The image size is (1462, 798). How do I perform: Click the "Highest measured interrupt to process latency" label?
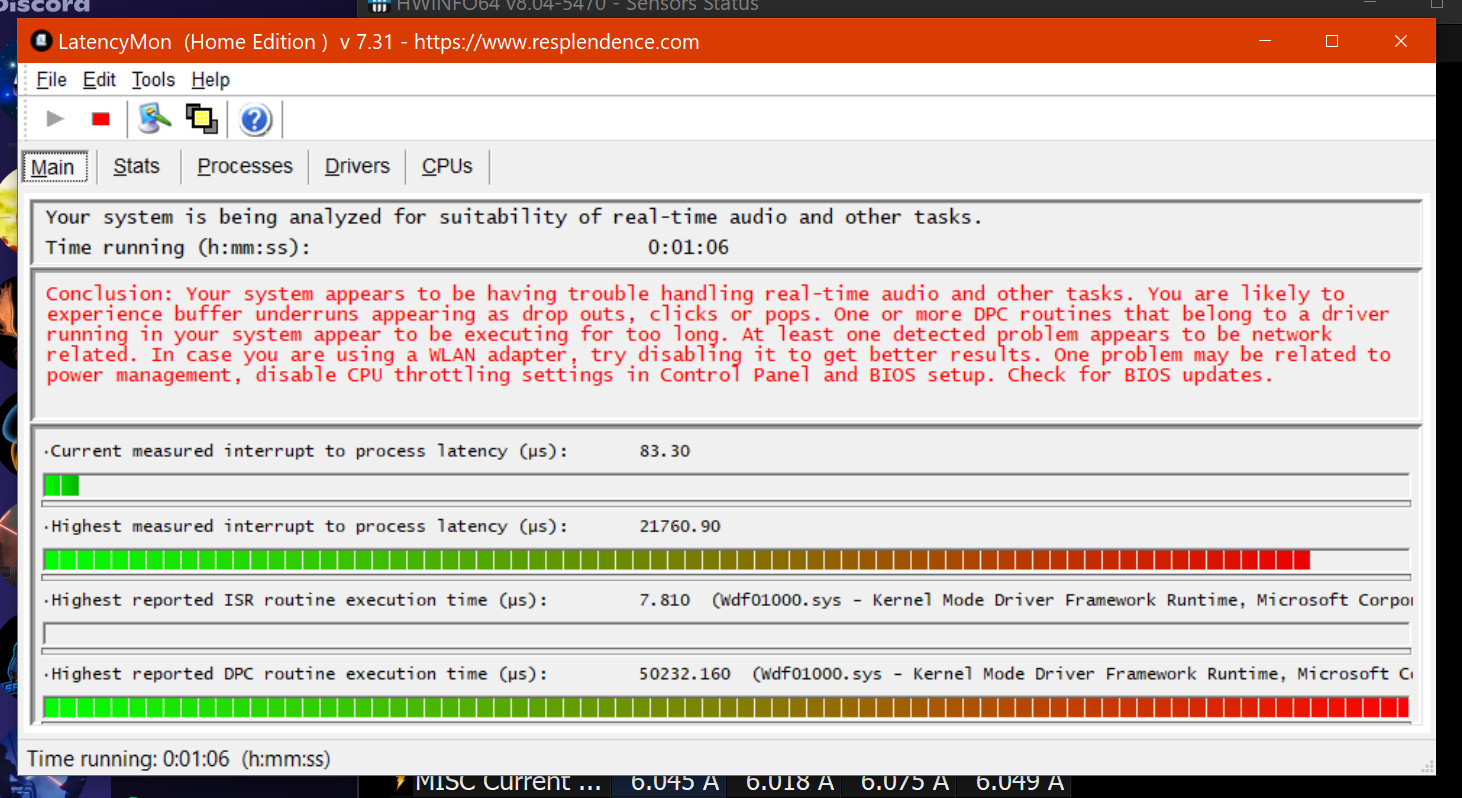[309, 526]
